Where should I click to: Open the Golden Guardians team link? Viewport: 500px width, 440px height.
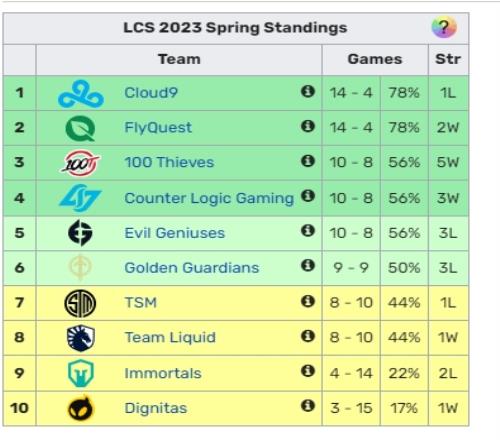pyautogui.click(x=192, y=268)
